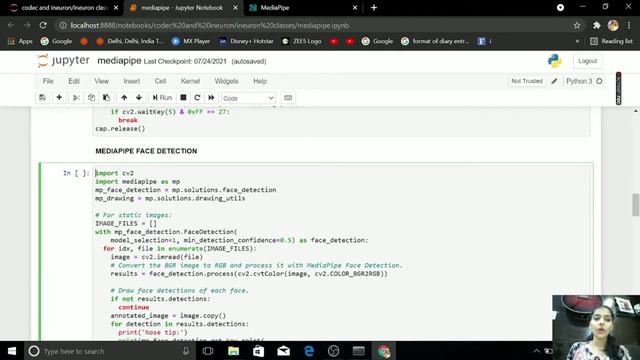Click the kernel status circle indicator
This screenshot has width=640, height=360.
coord(599,81)
